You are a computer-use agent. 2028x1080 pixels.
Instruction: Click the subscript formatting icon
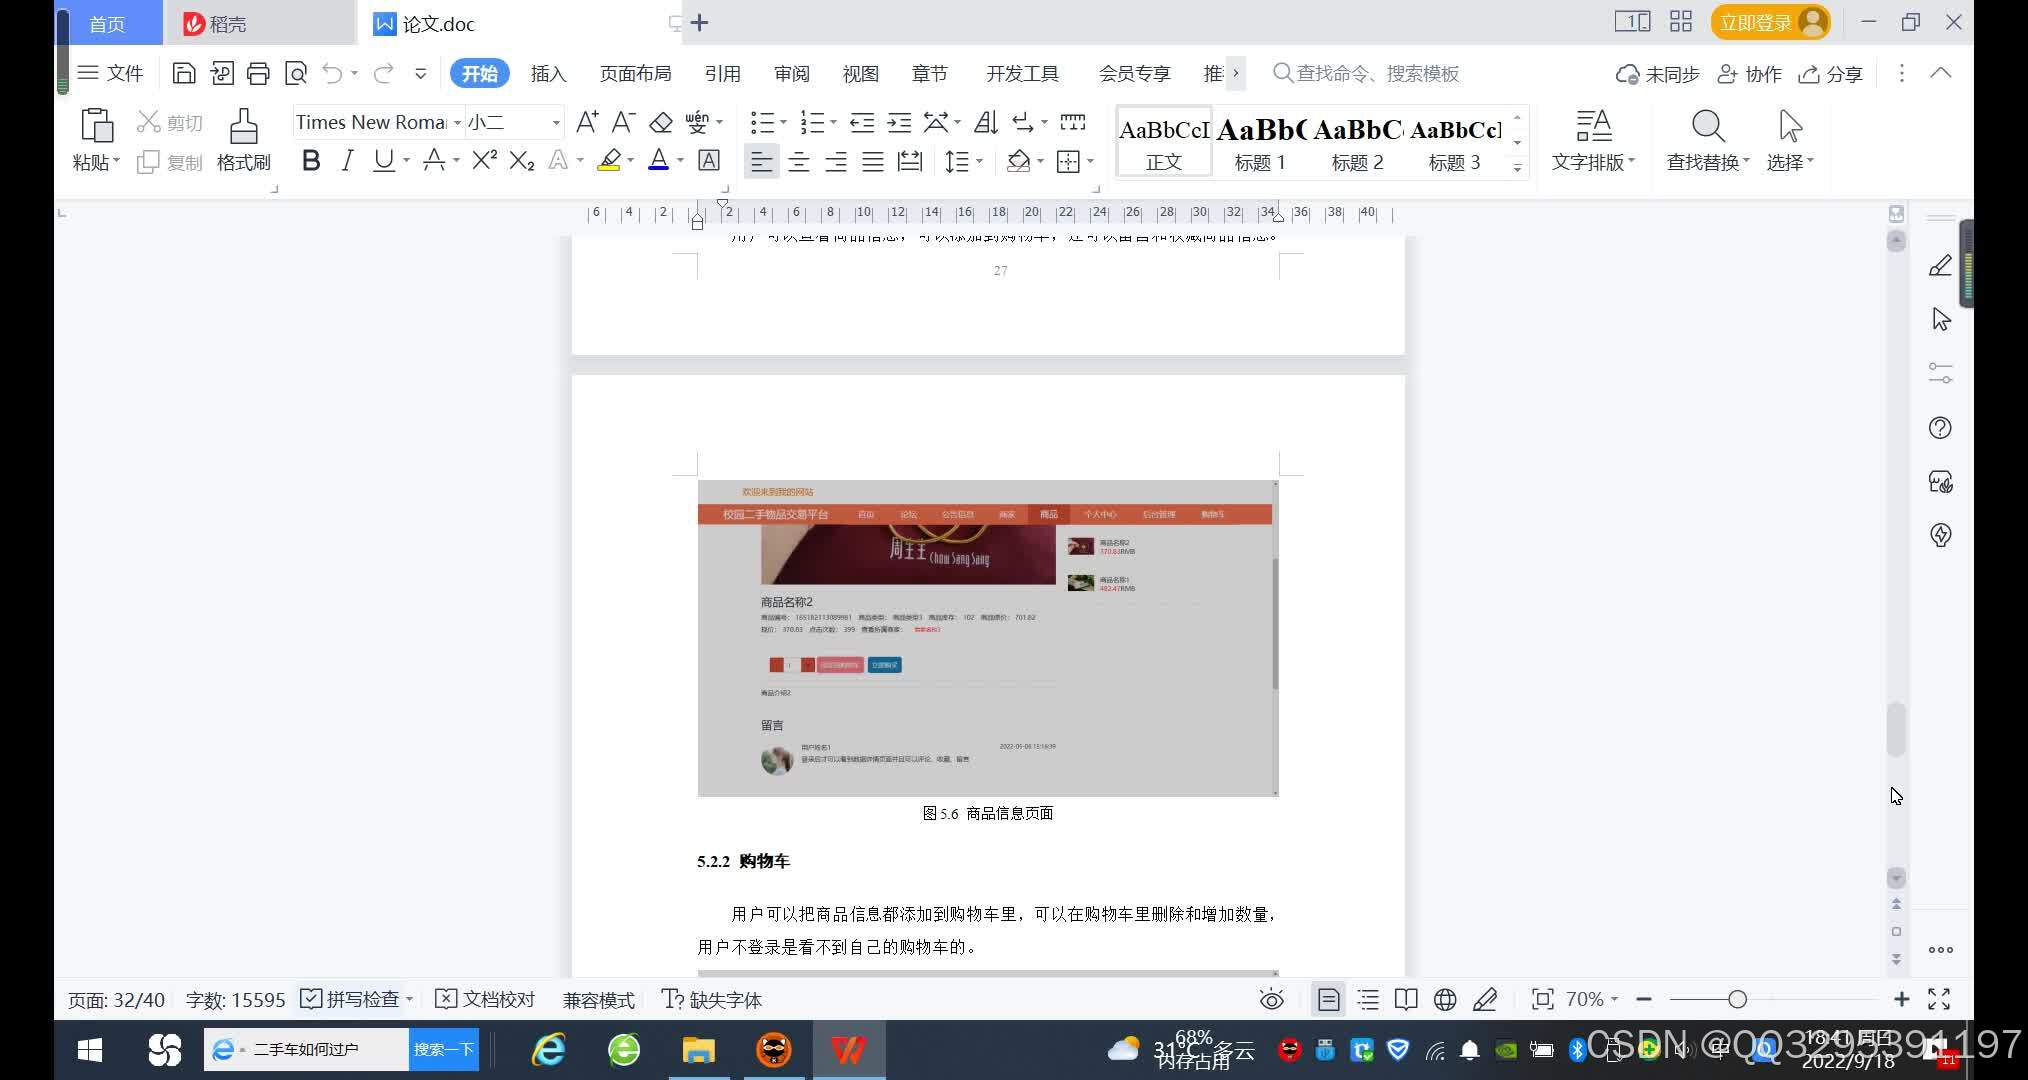(x=526, y=161)
